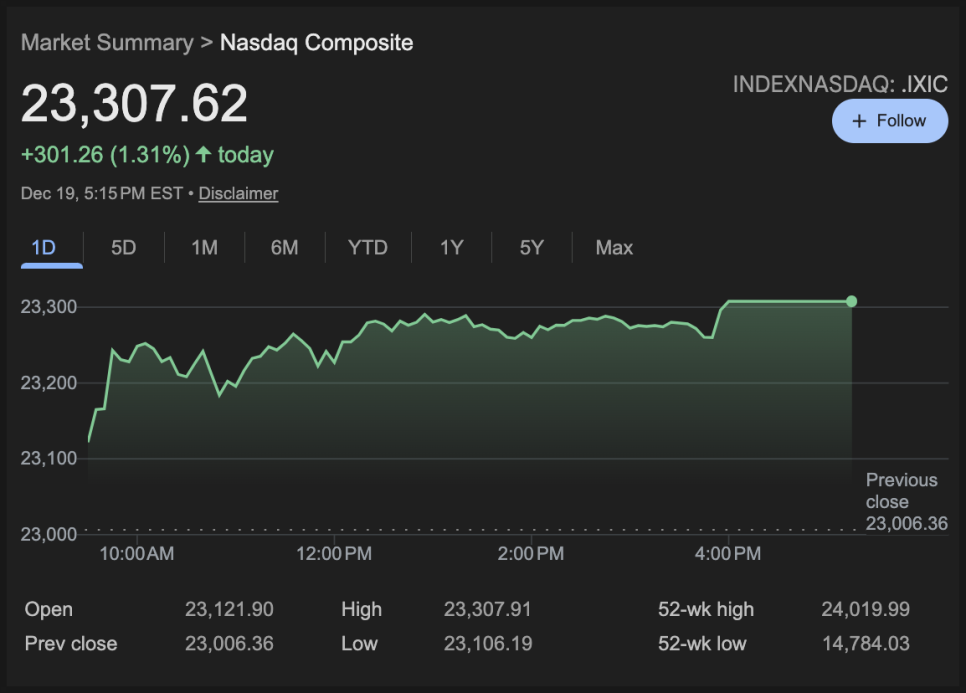The image size is (966, 693).
Task: Click the INDEXNASDAQ: .IXIC ticker label
Action: 840,84
